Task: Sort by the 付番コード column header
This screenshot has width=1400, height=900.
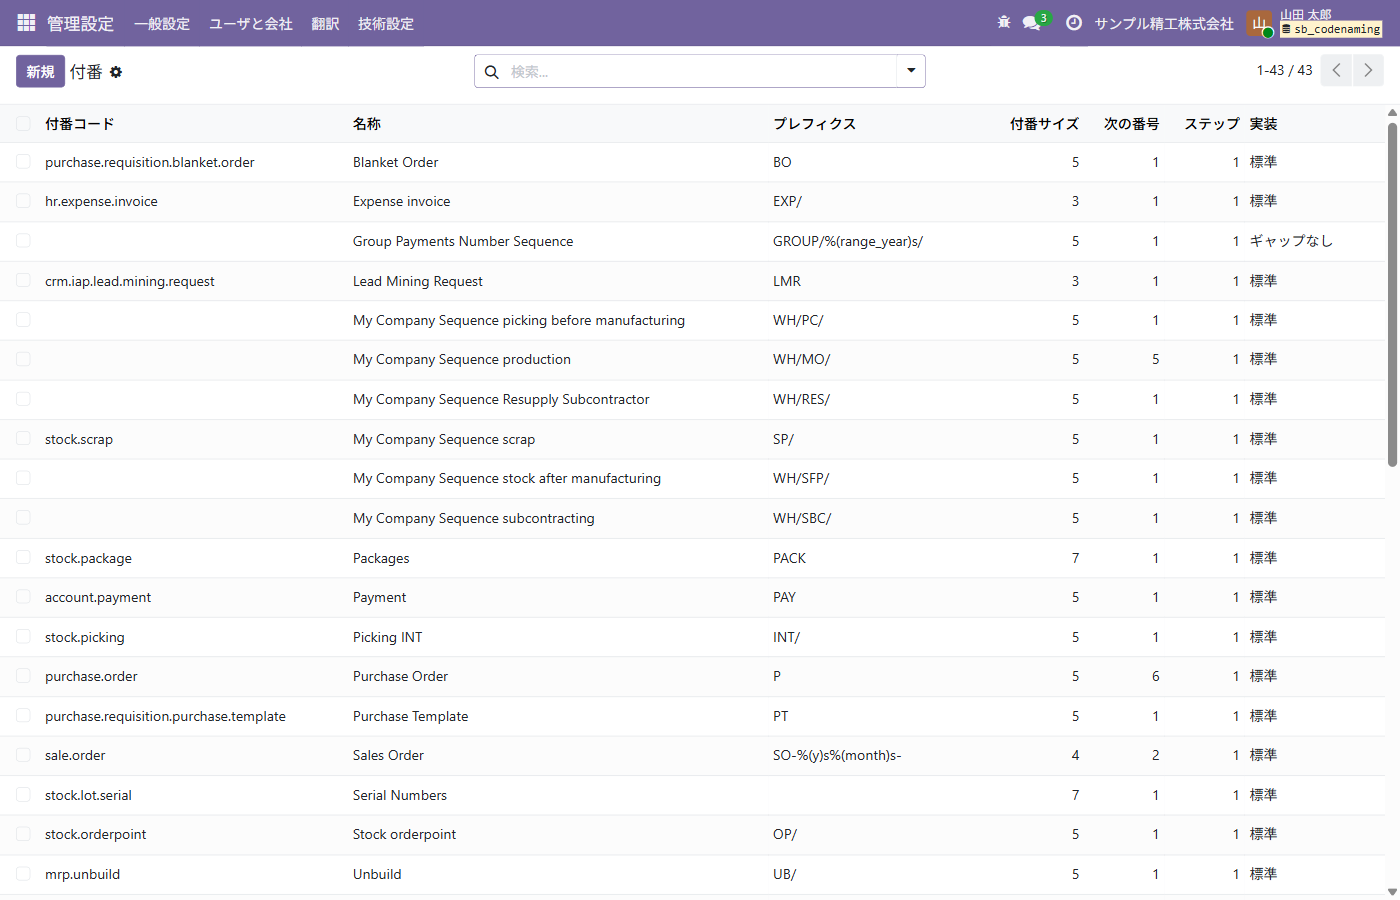Action: pos(80,124)
